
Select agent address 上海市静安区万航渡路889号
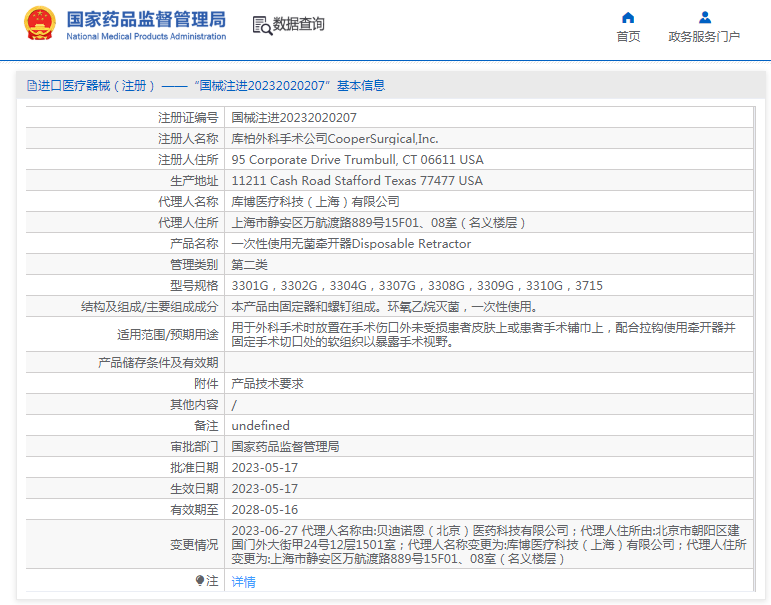(378, 223)
